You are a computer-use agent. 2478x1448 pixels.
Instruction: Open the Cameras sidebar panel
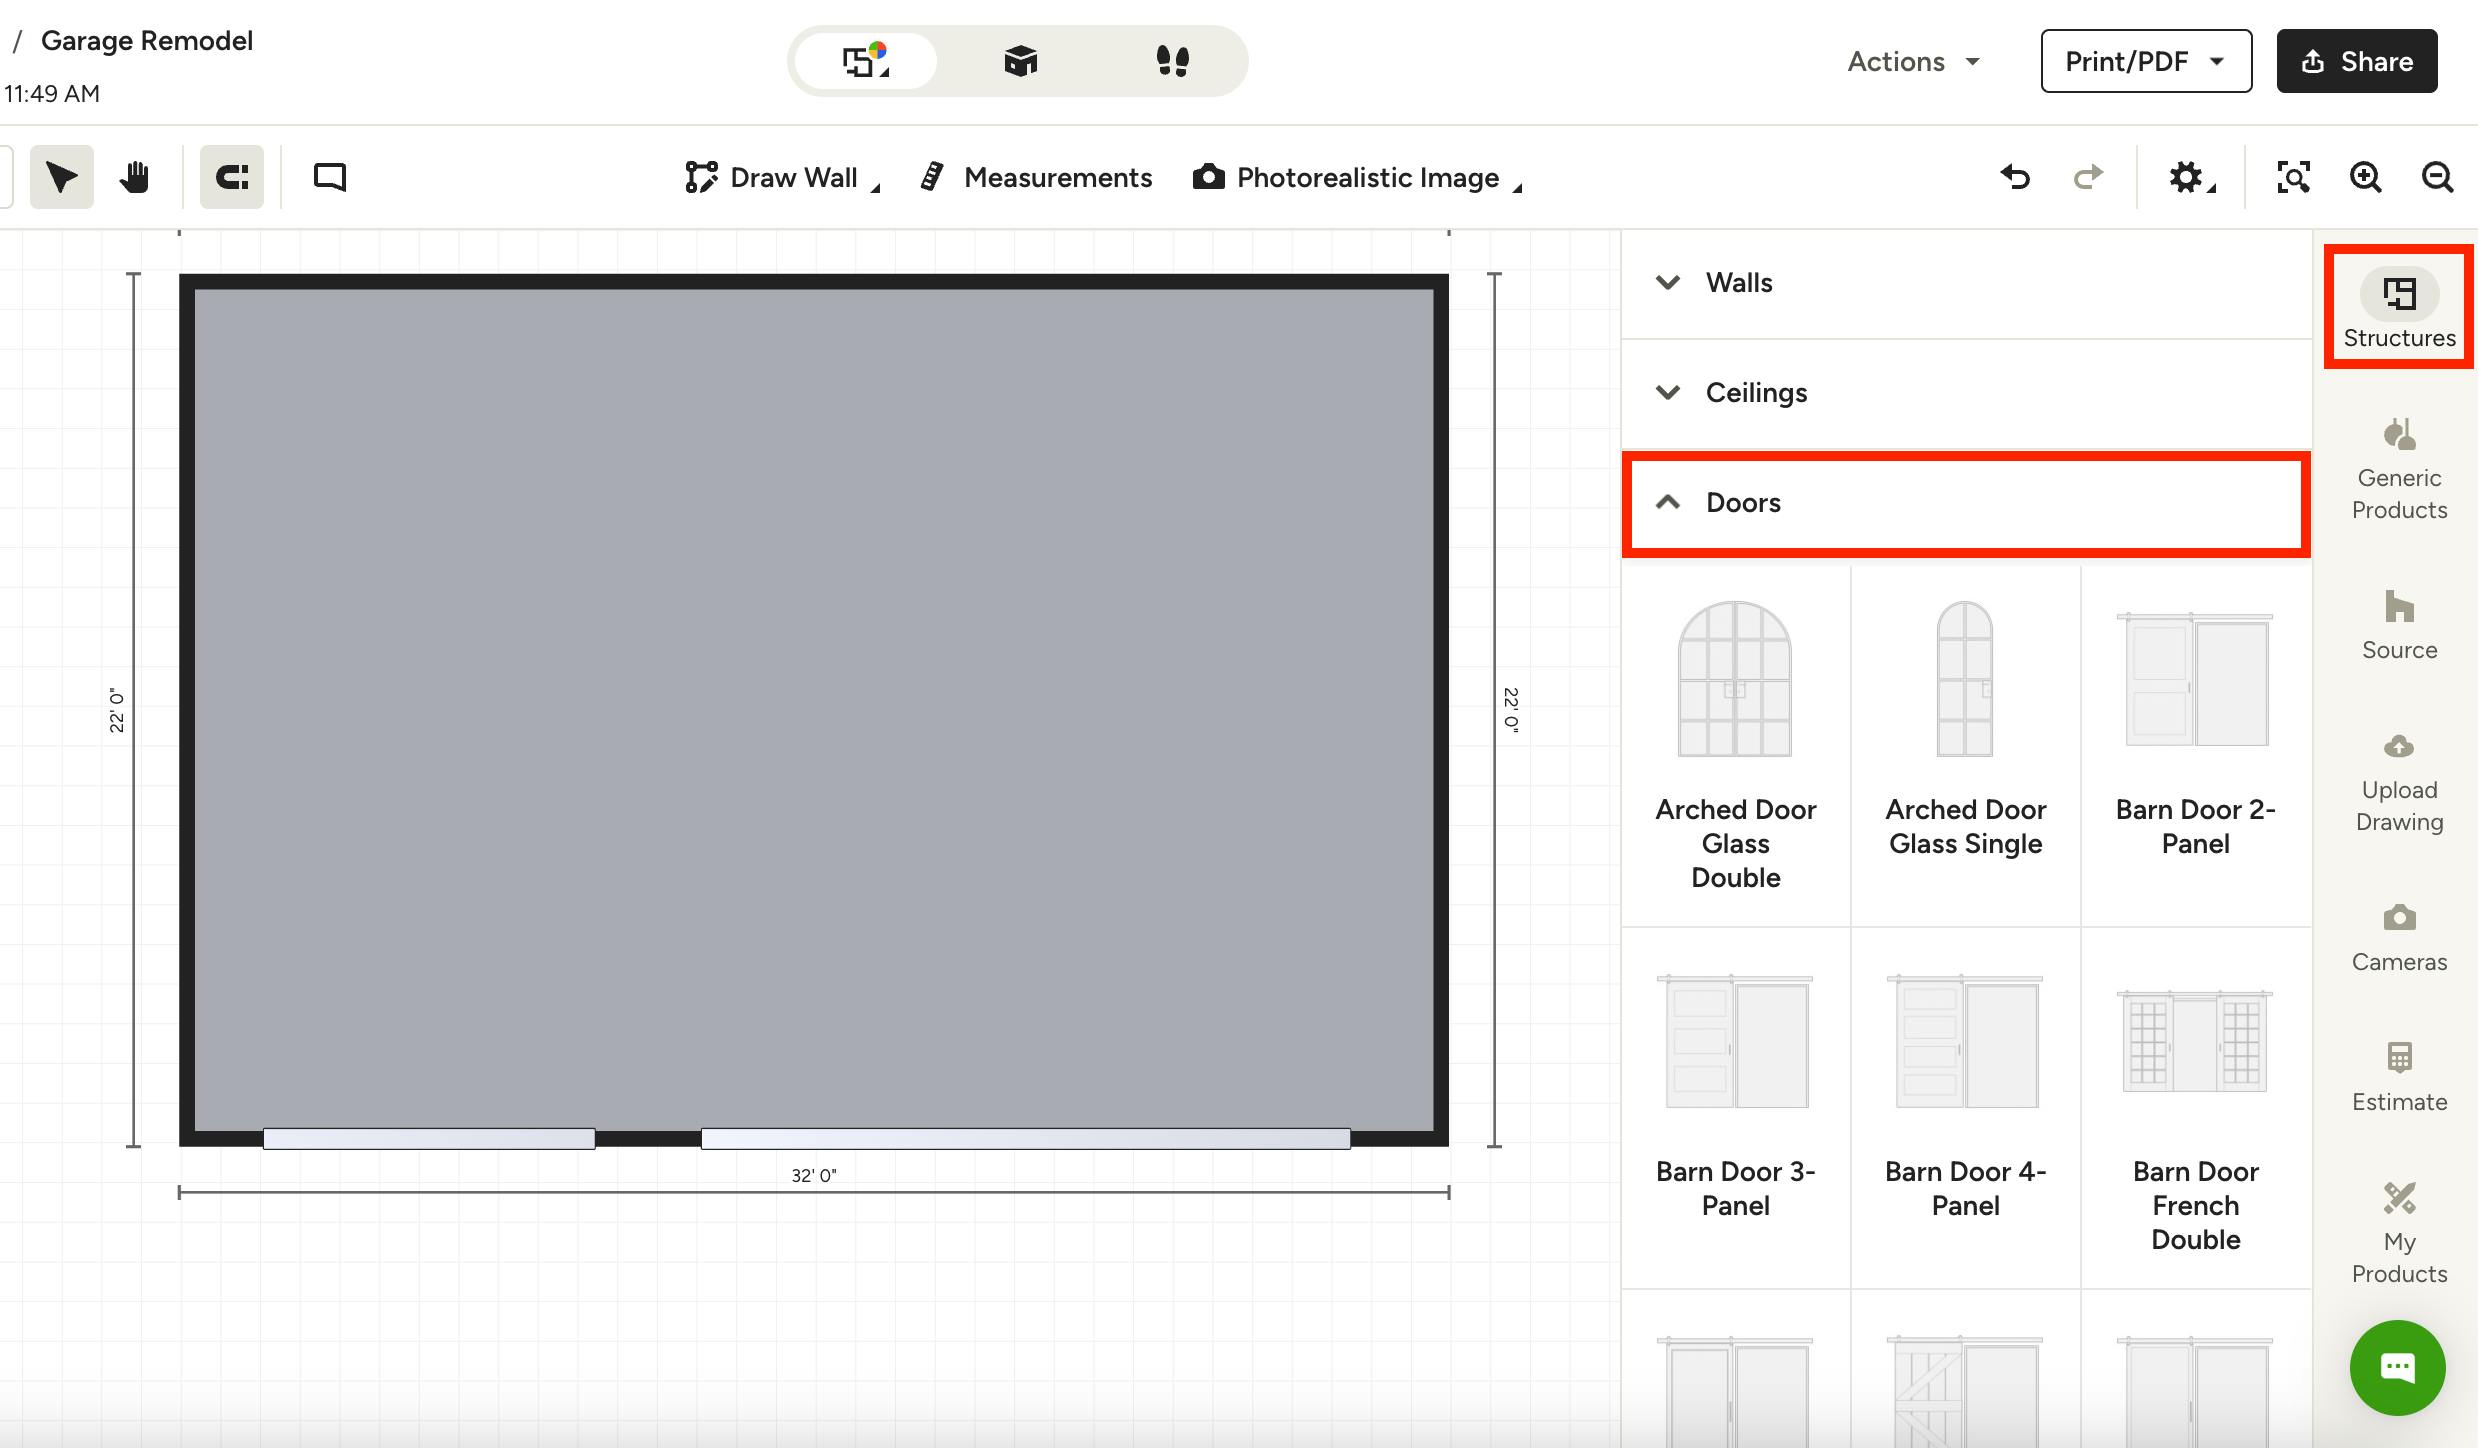pos(2399,938)
